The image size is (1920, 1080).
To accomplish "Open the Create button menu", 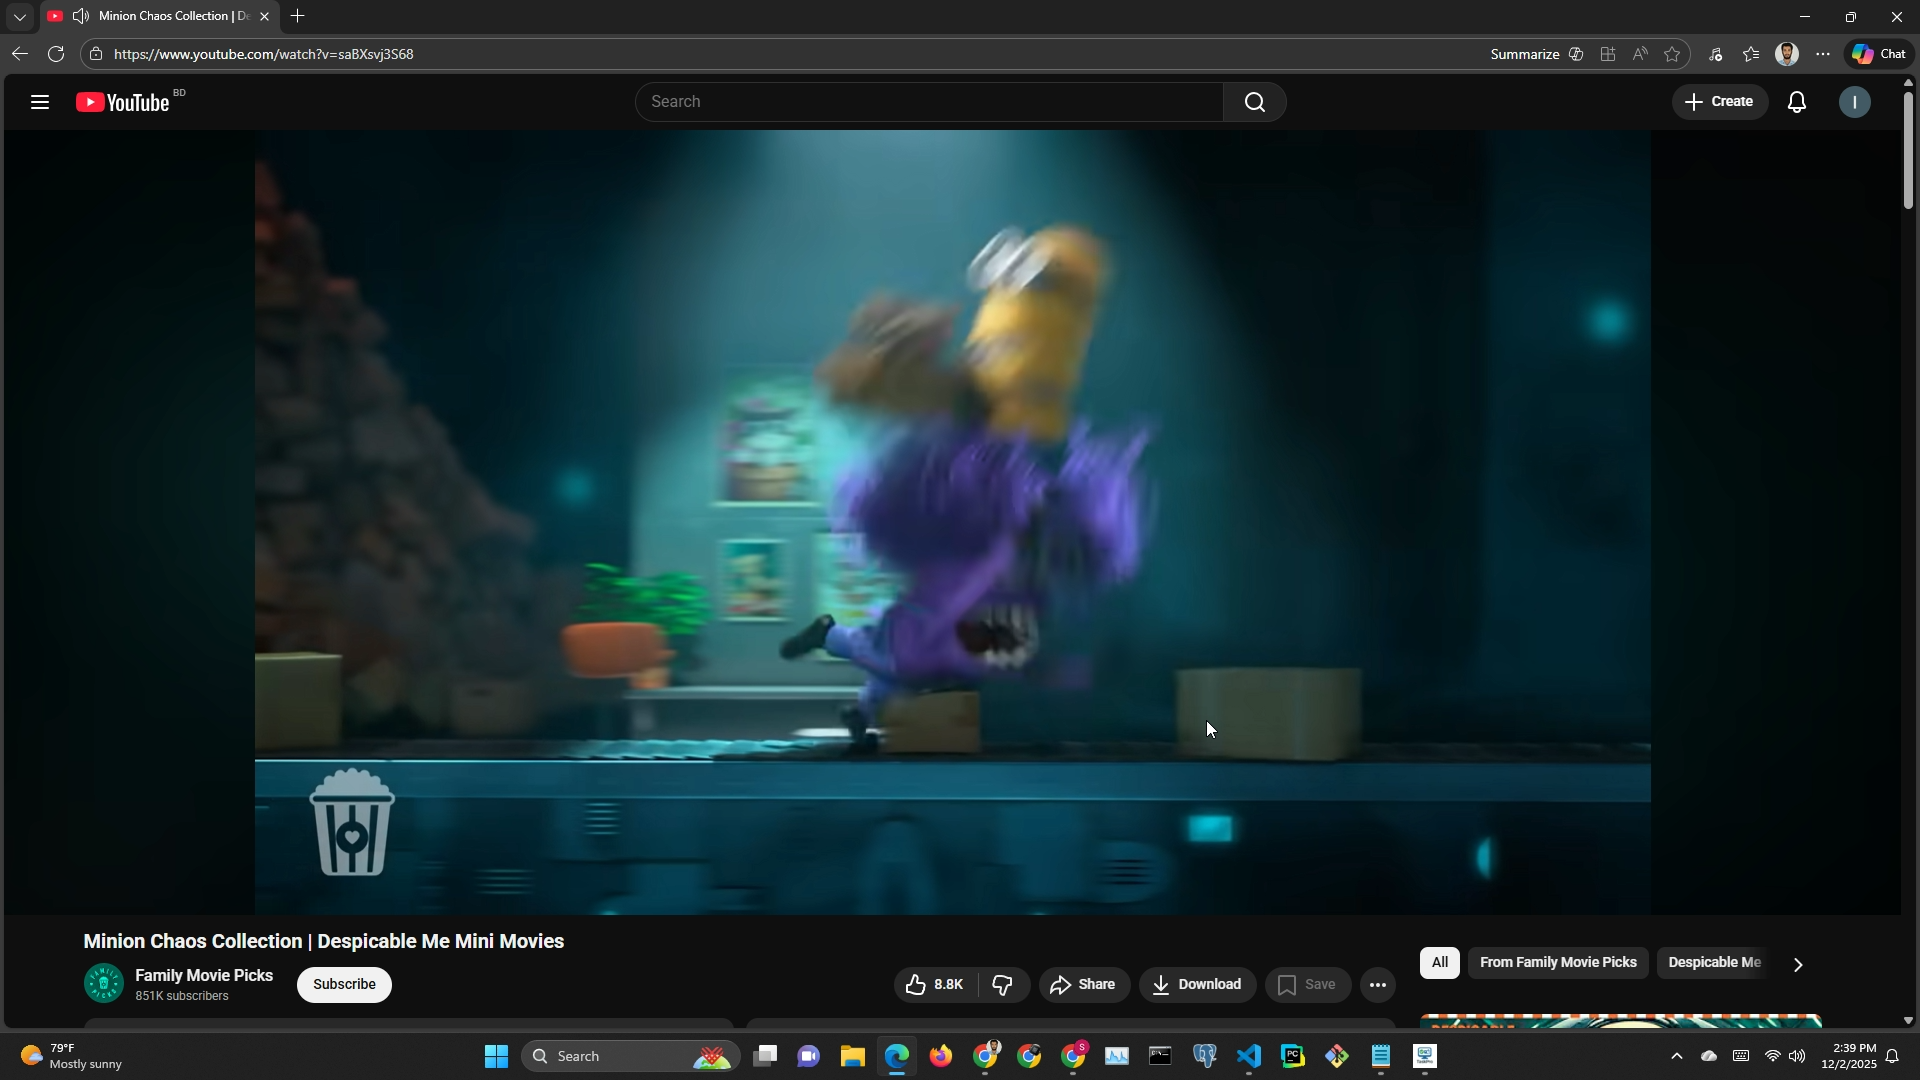I will pos(1719,102).
